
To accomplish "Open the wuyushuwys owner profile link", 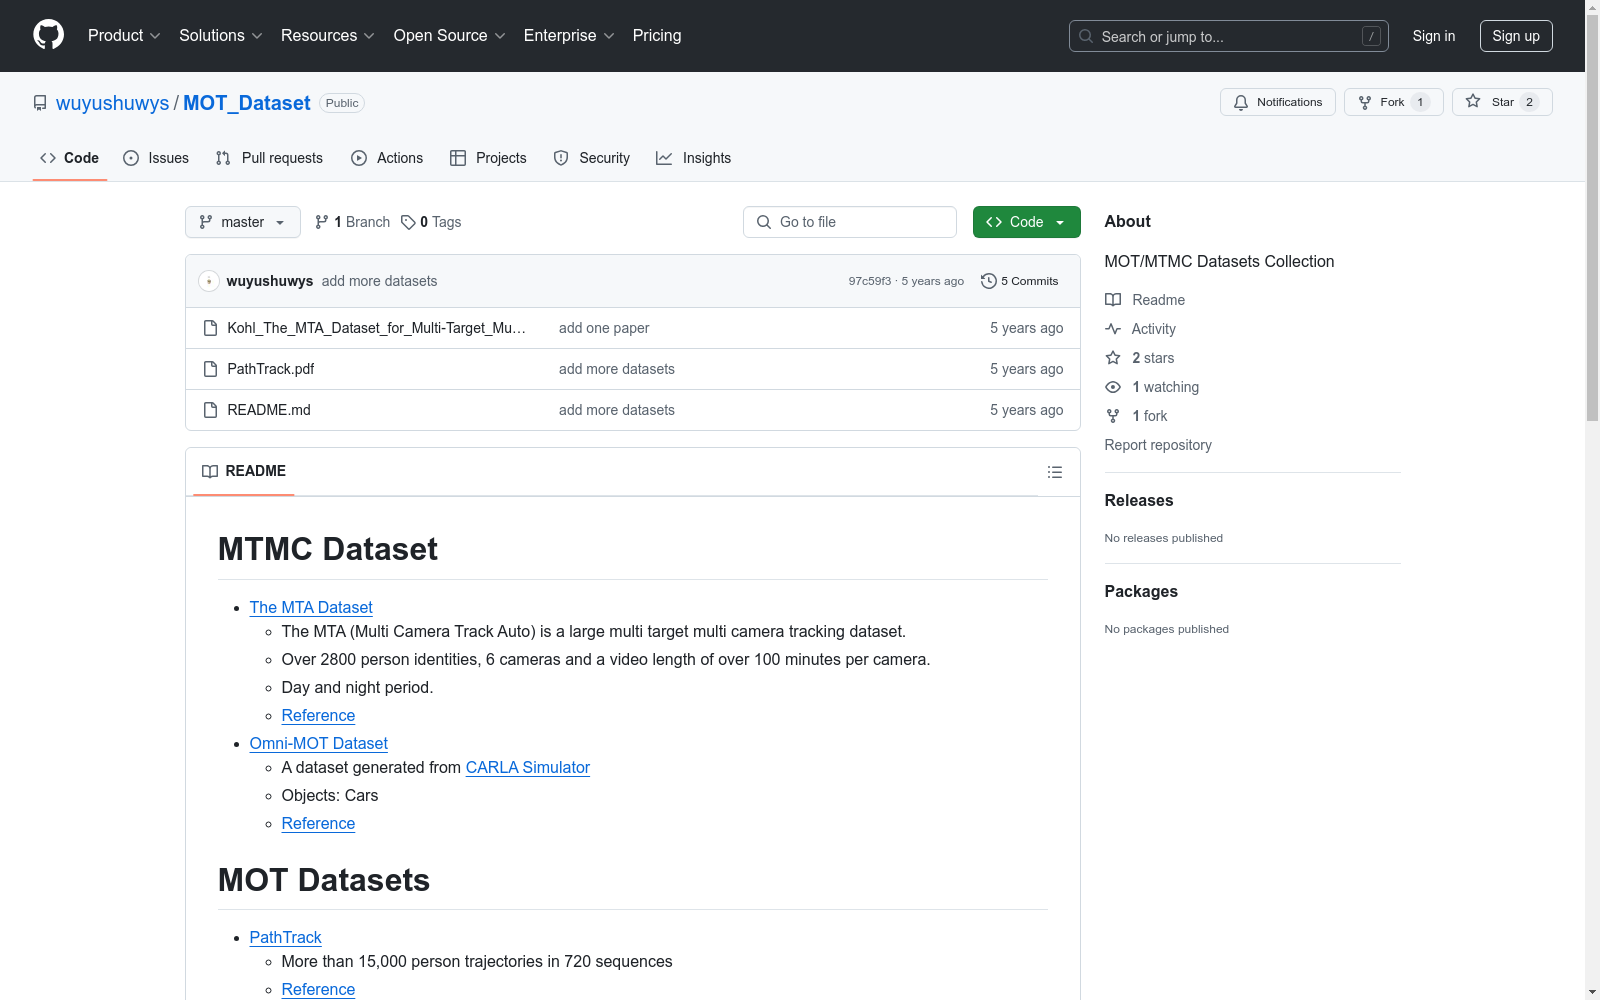I will (x=113, y=103).
